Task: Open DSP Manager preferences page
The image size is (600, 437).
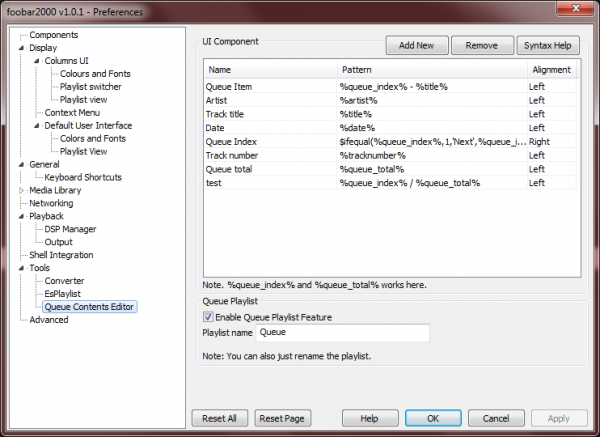Action: point(70,229)
